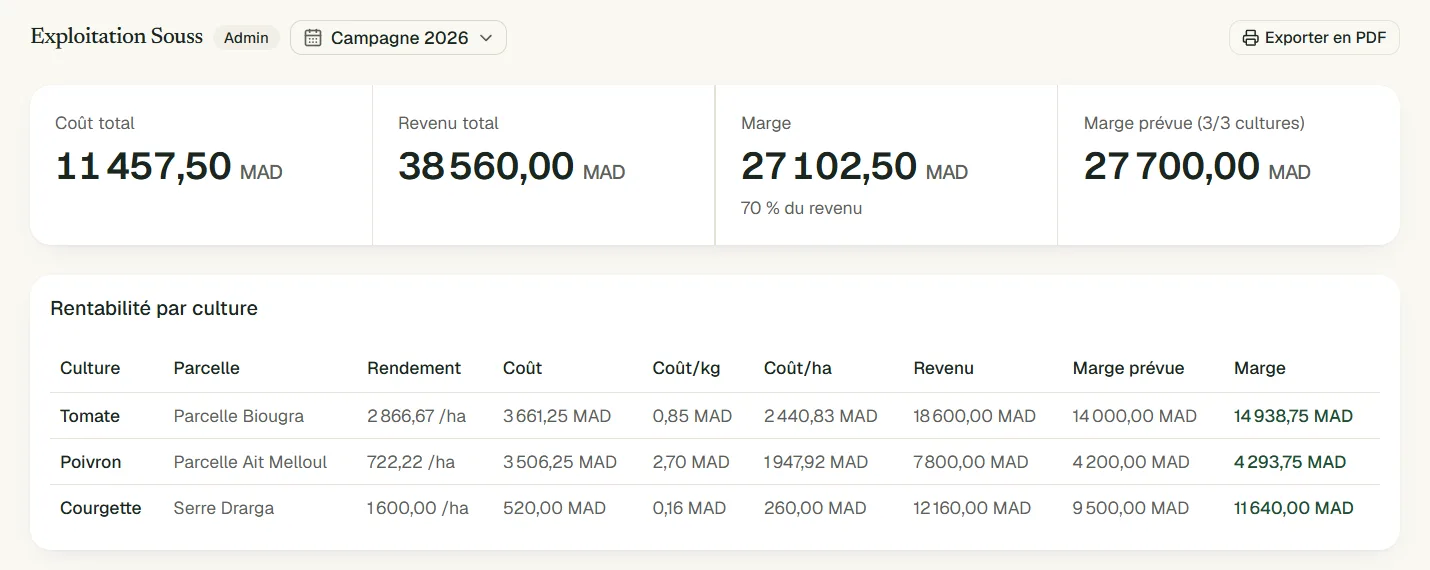Click the Tomate rendement 2 866,67 /ha

pos(417,416)
